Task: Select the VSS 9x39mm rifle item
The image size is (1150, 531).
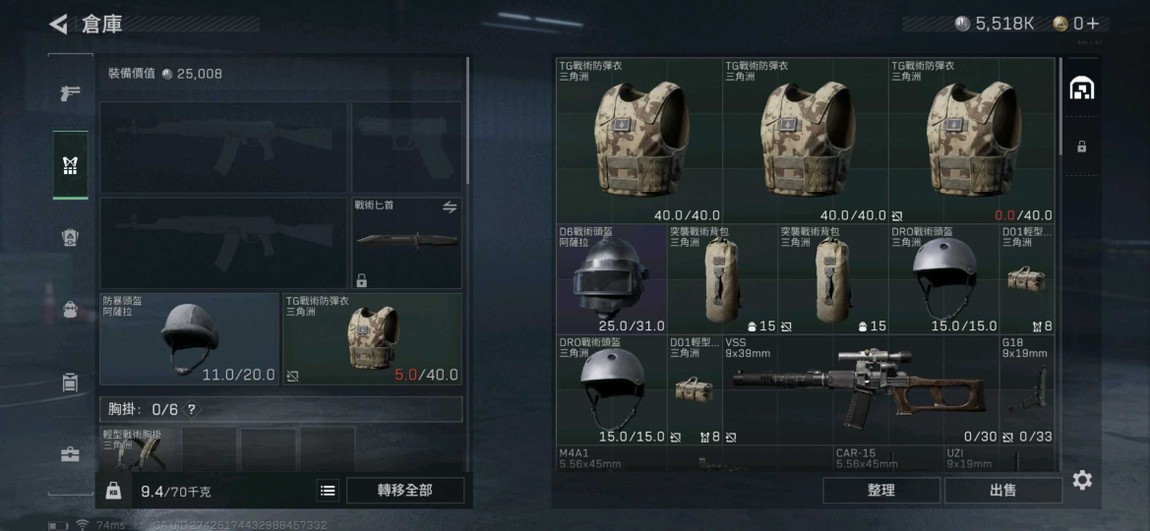Action: pyautogui.click(x=860, y=389)
